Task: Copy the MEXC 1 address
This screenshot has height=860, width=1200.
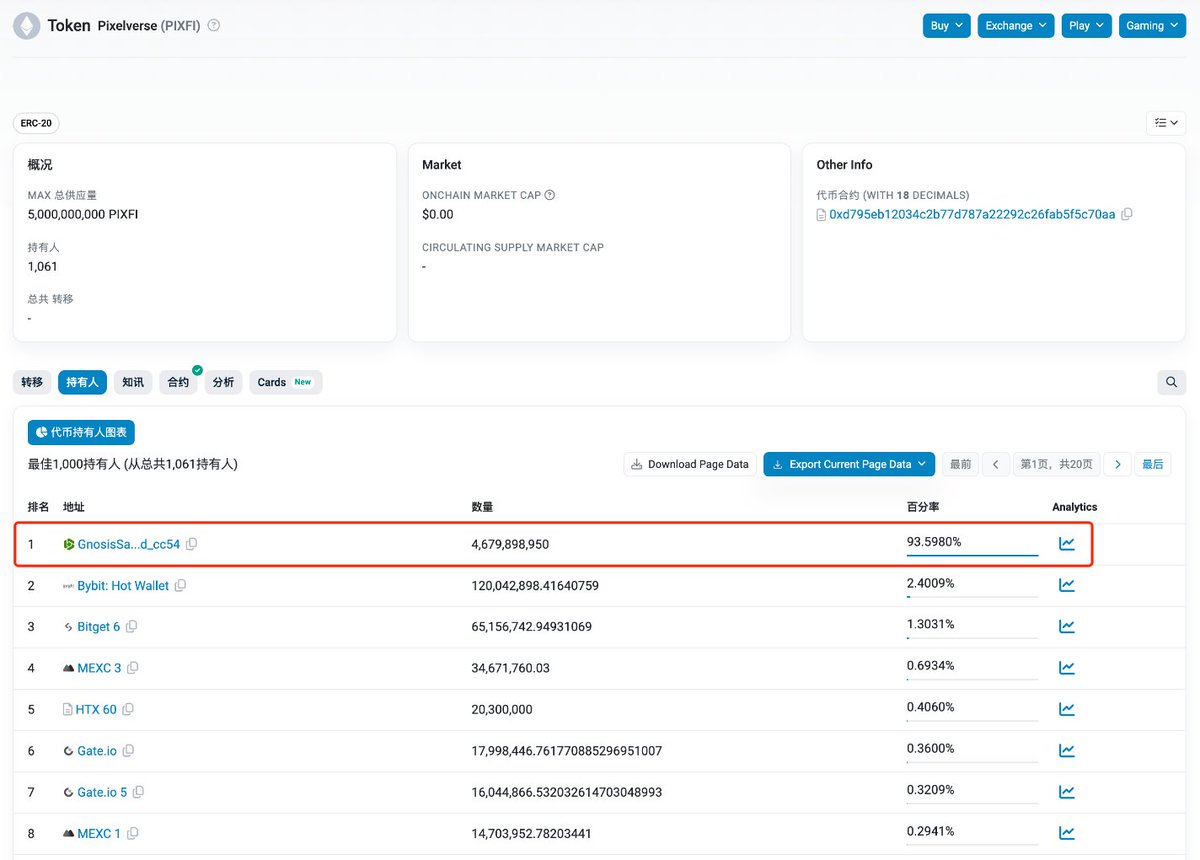Action: pos(133,833)
